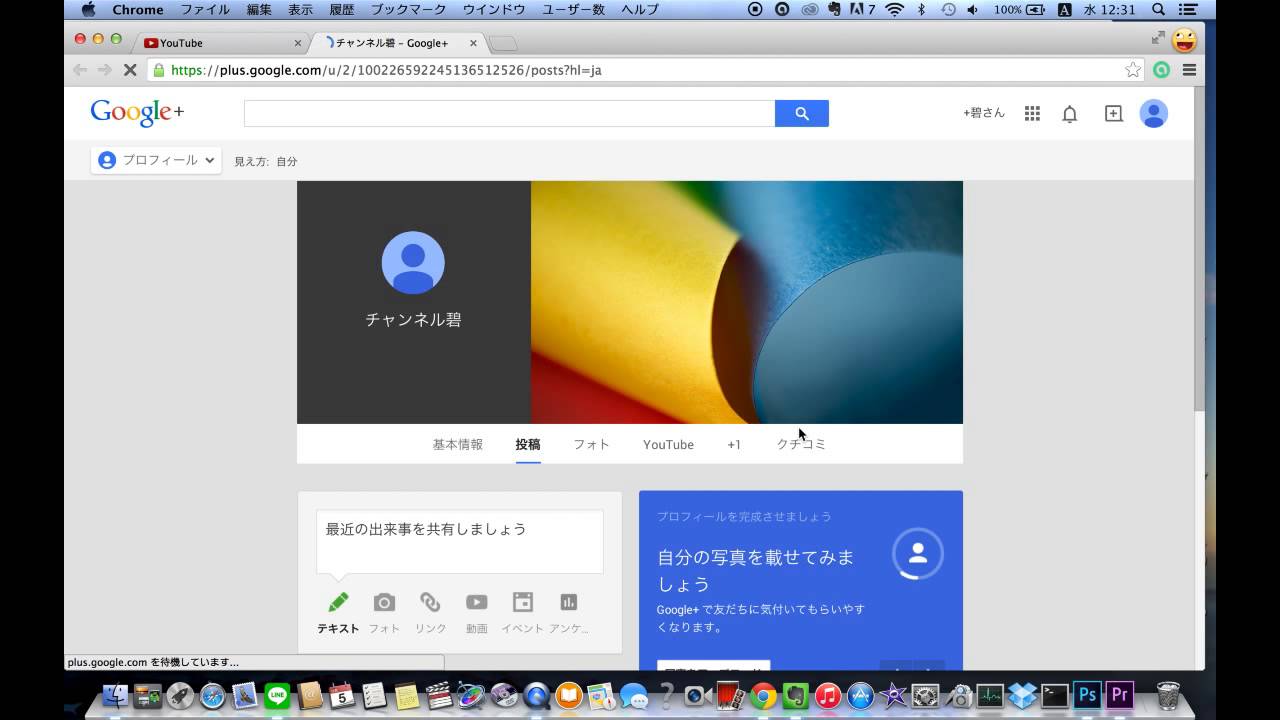Open the ウインドウ menu

494,9
